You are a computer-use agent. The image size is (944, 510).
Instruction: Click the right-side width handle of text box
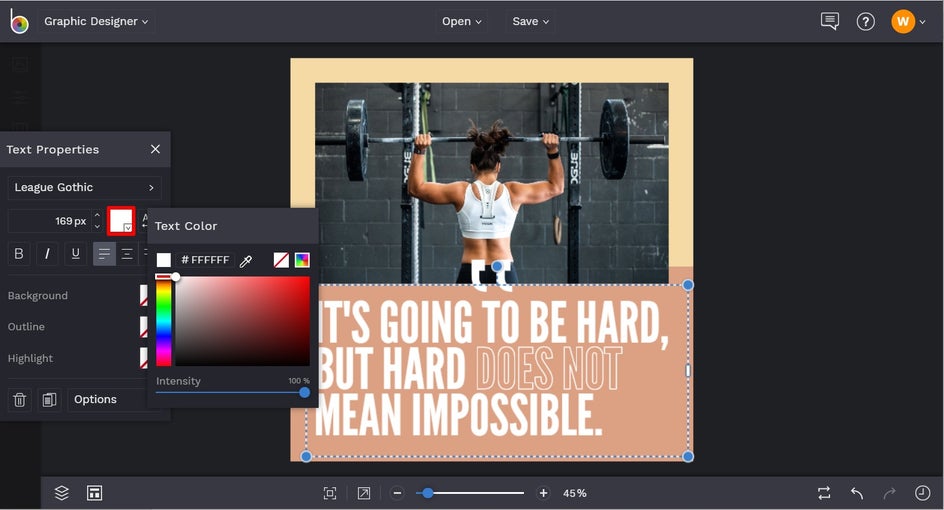pyautogui.click(x=688, y=371)
